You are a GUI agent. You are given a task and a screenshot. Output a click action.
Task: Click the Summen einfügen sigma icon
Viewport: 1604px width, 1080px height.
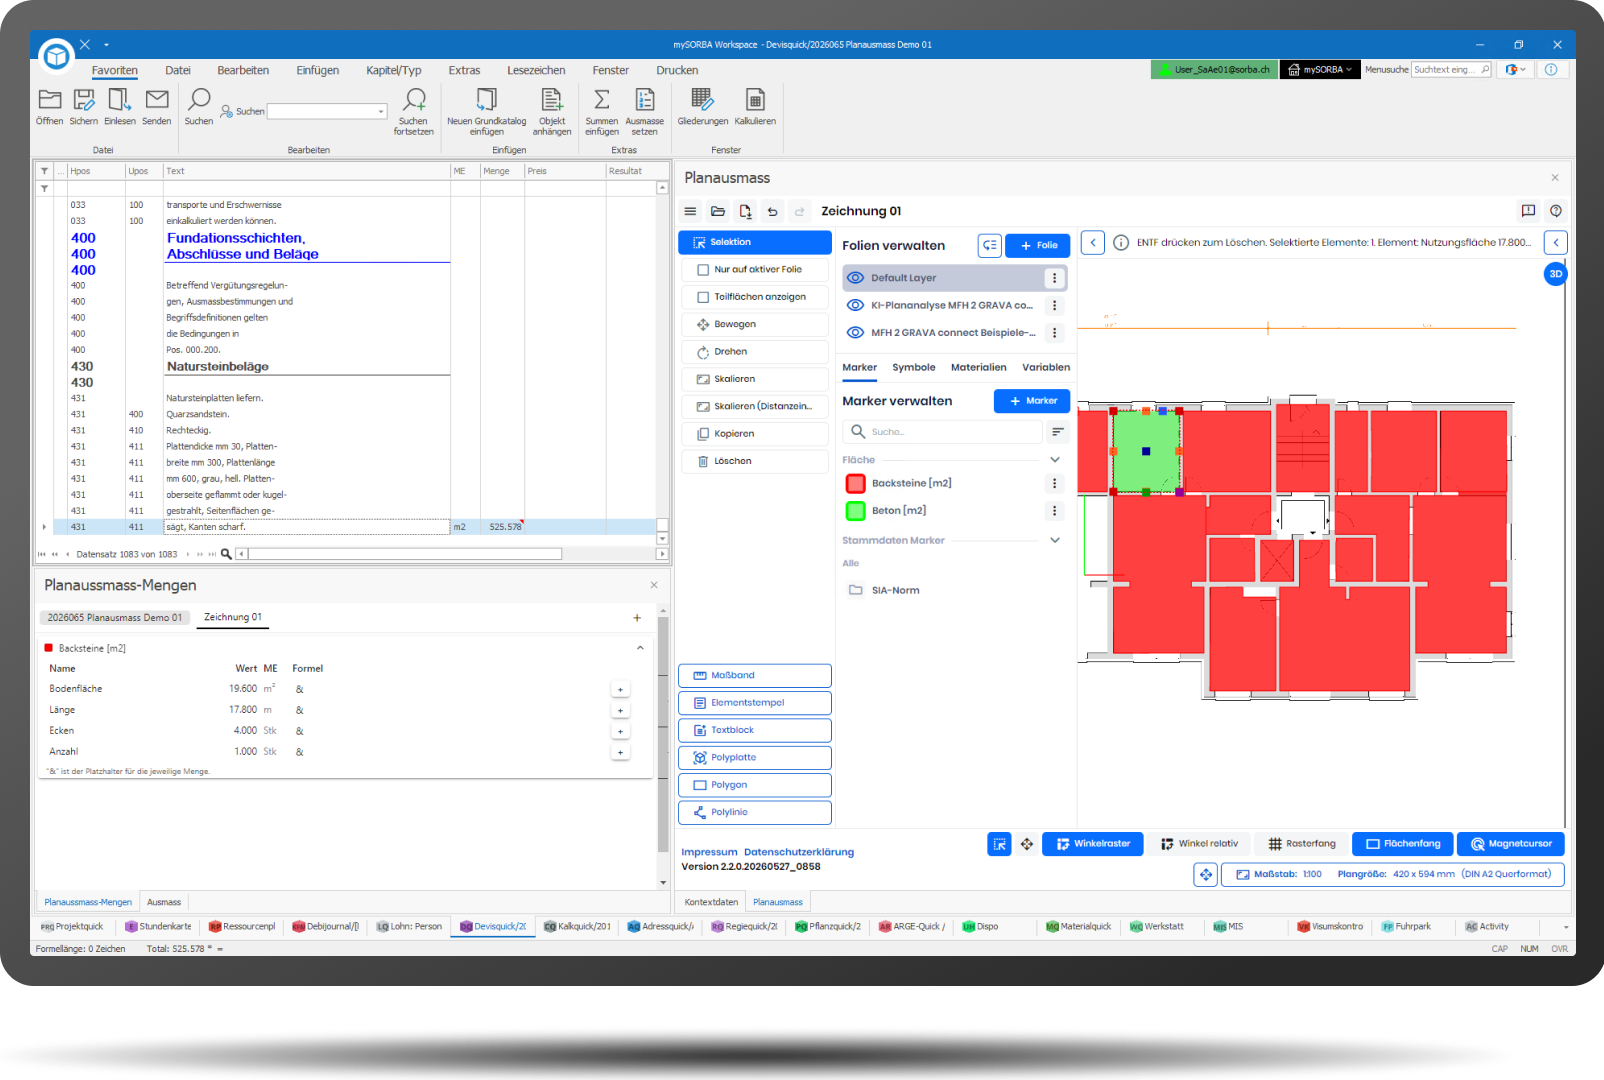tap(602, 100)
